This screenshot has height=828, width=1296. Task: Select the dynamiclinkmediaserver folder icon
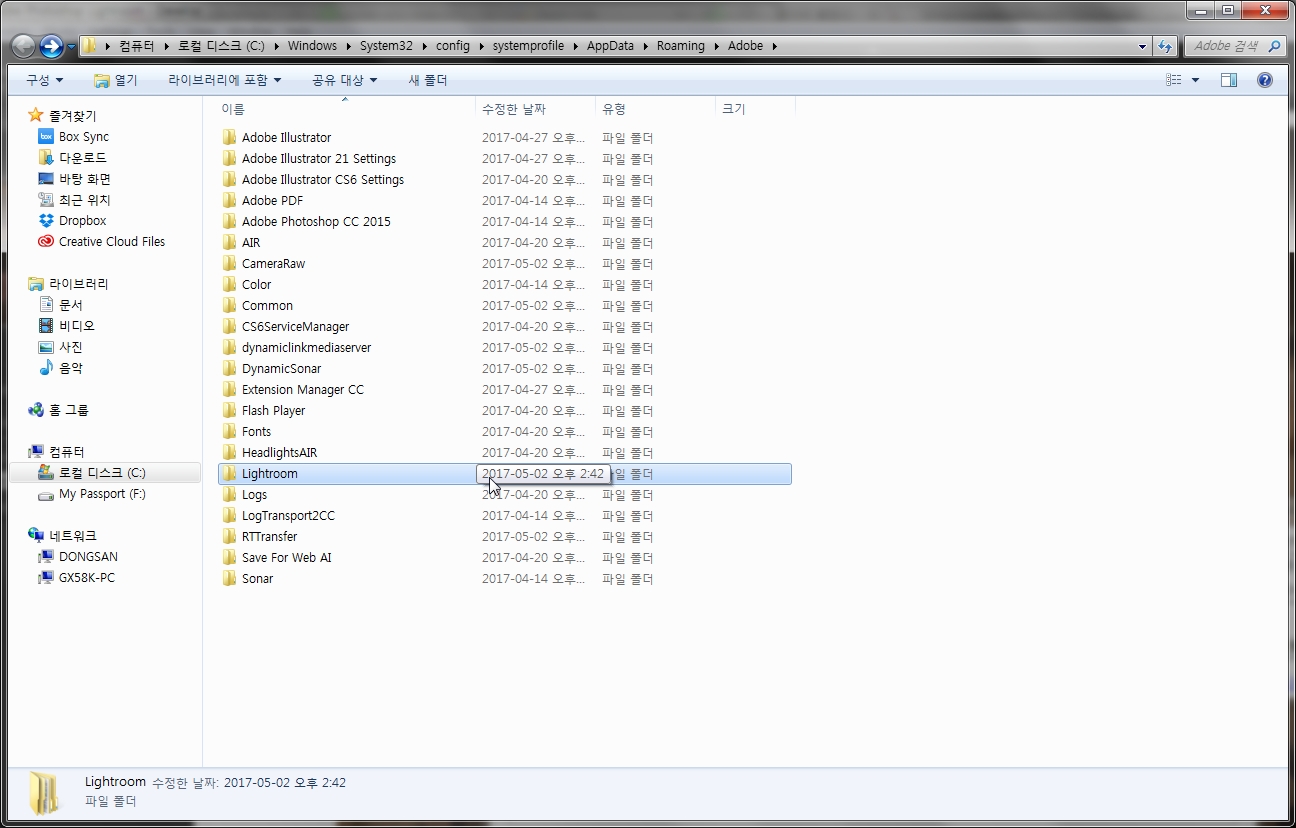(229, 347)
